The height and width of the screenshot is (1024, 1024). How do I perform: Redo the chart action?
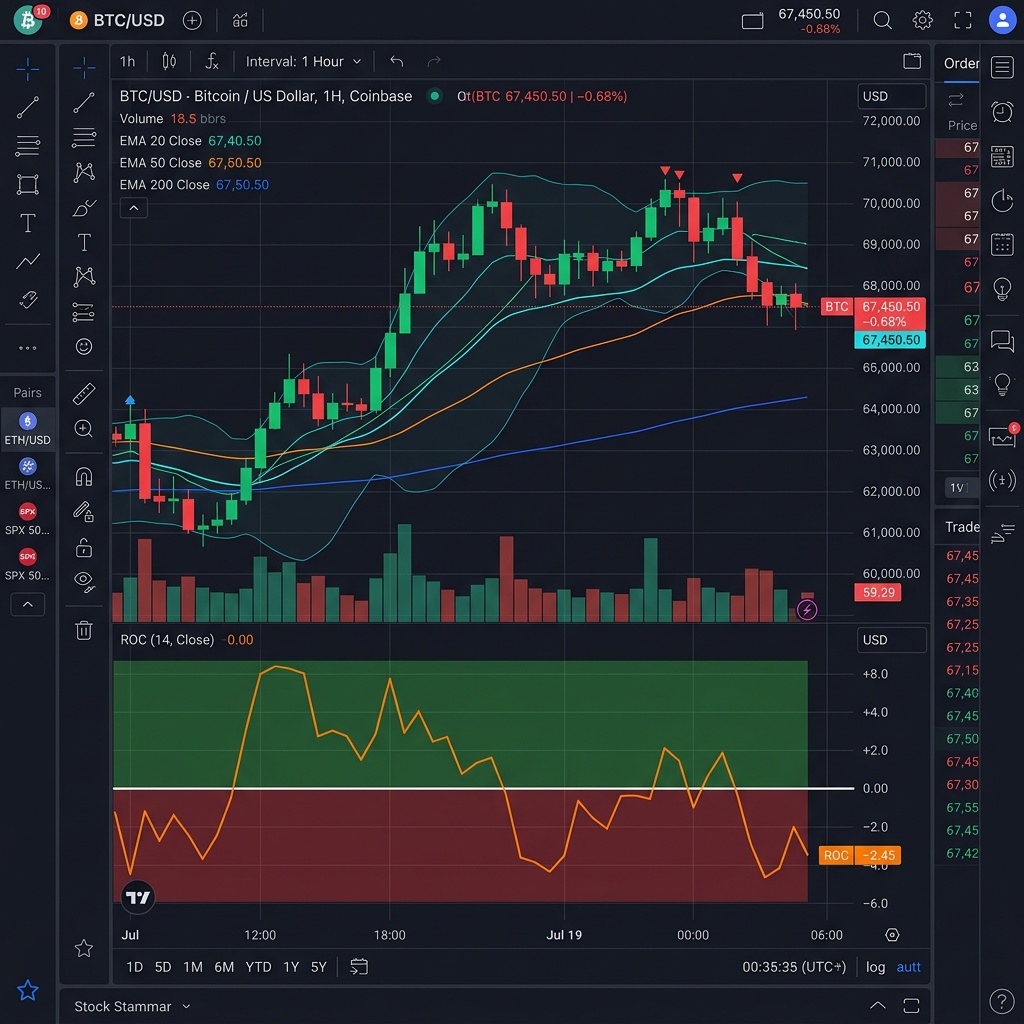pyautogui.click(x=434, y=61)
